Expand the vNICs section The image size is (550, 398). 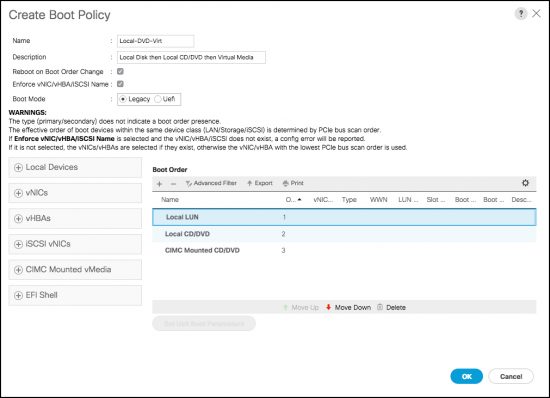point(75,193)
